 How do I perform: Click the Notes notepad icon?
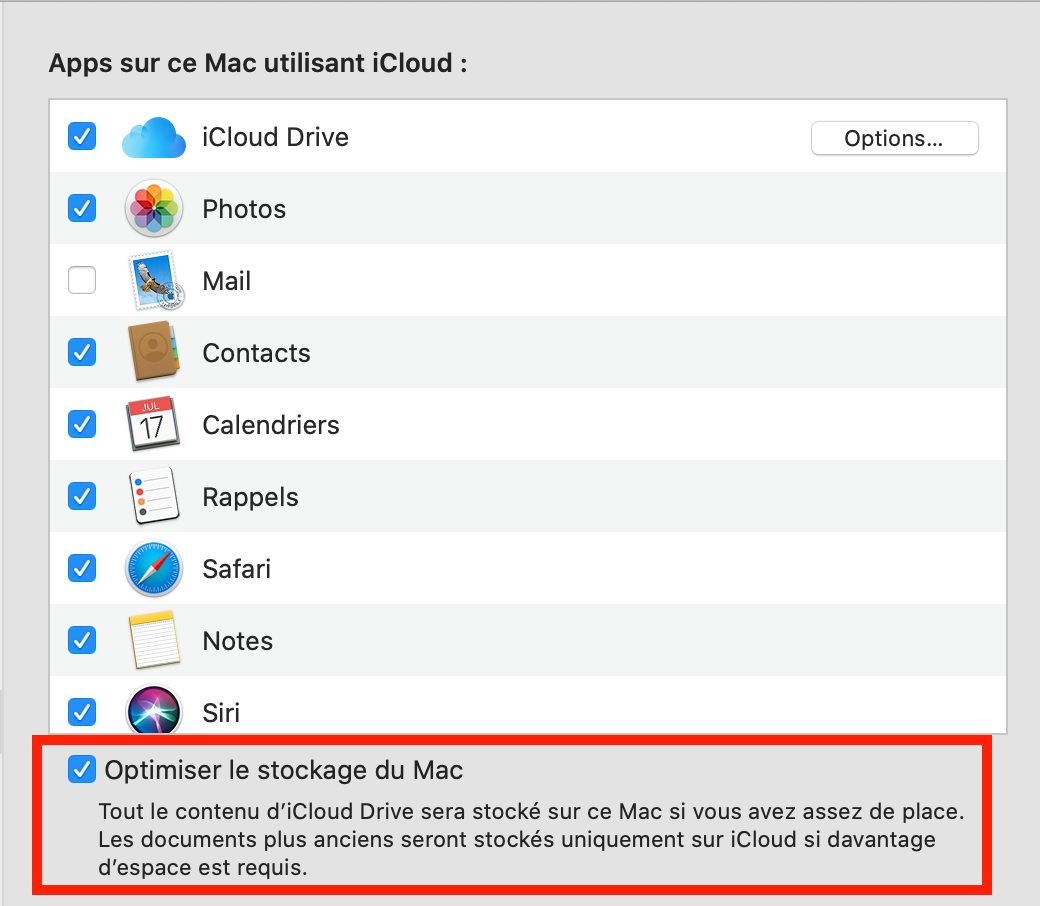[154, 640]
